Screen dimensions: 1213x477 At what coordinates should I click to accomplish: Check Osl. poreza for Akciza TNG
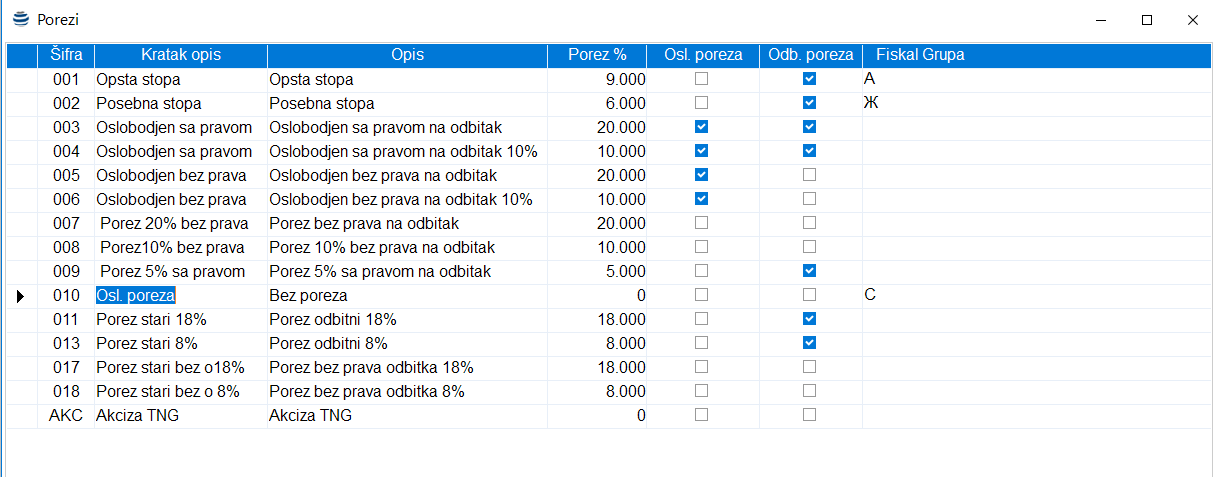pos(702,415)
